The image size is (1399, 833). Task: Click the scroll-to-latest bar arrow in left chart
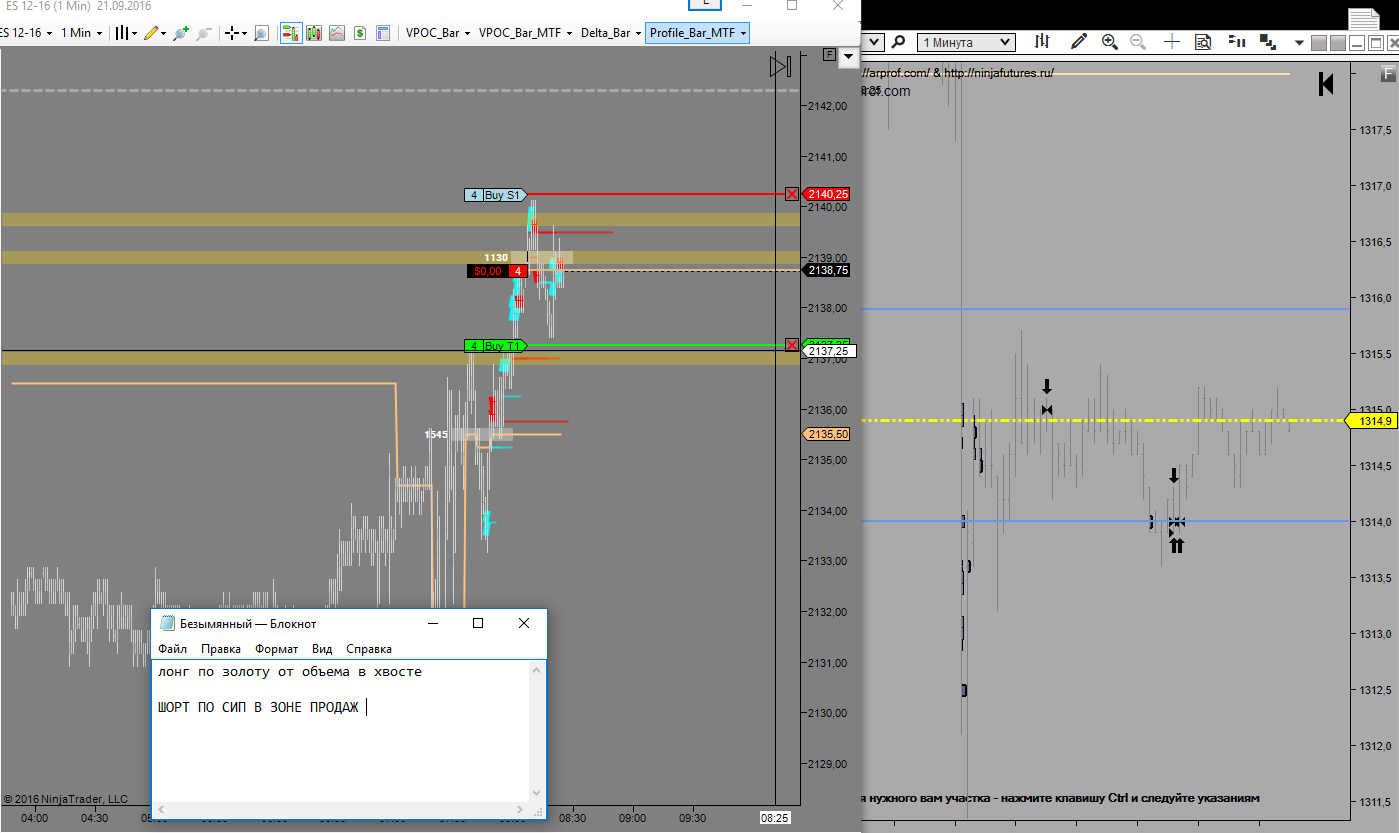781,66
